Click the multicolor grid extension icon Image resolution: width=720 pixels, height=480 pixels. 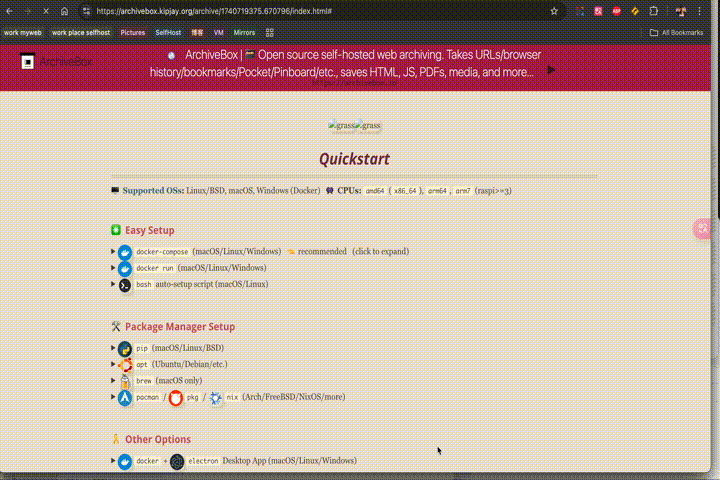click(580, 11)
